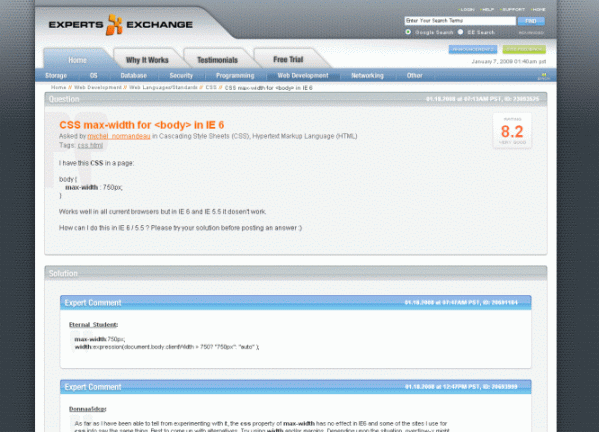Image resolution: width=599 pixels, height=432 pixels.
Task: Open the Storage category menu
Action: tap(56, 76)
